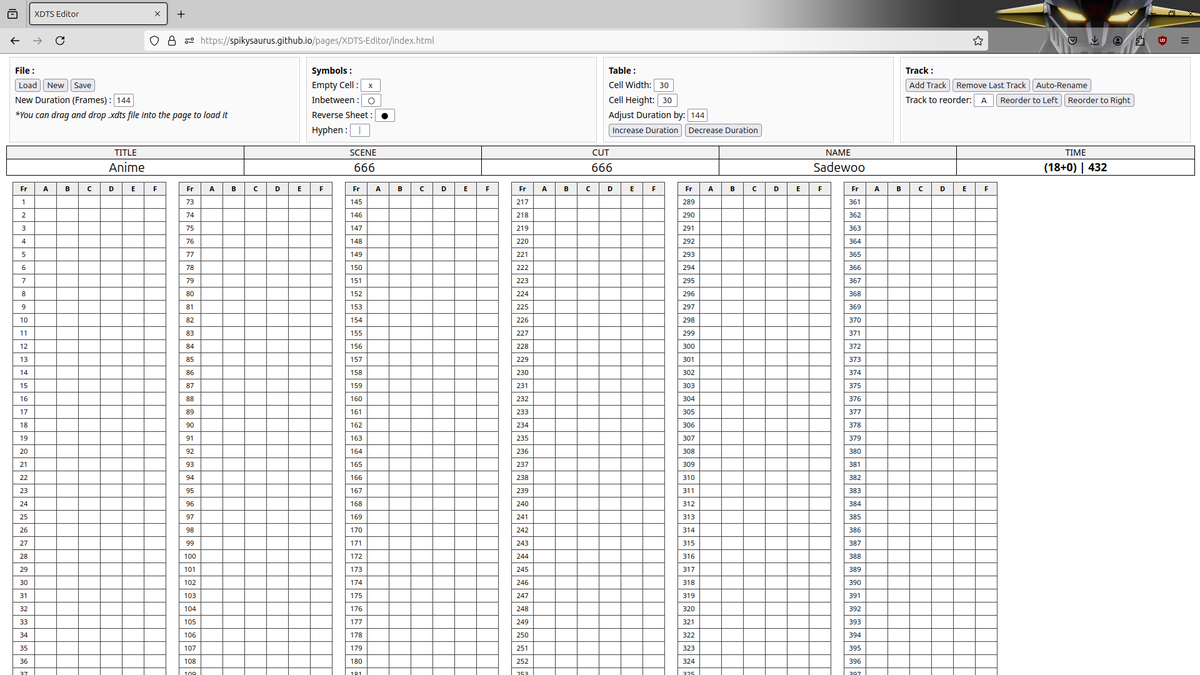The width and height of the screenshot is (1200, 675).
Task: Click the shield tracking protection icon in address bar
Action: point(156,41)
